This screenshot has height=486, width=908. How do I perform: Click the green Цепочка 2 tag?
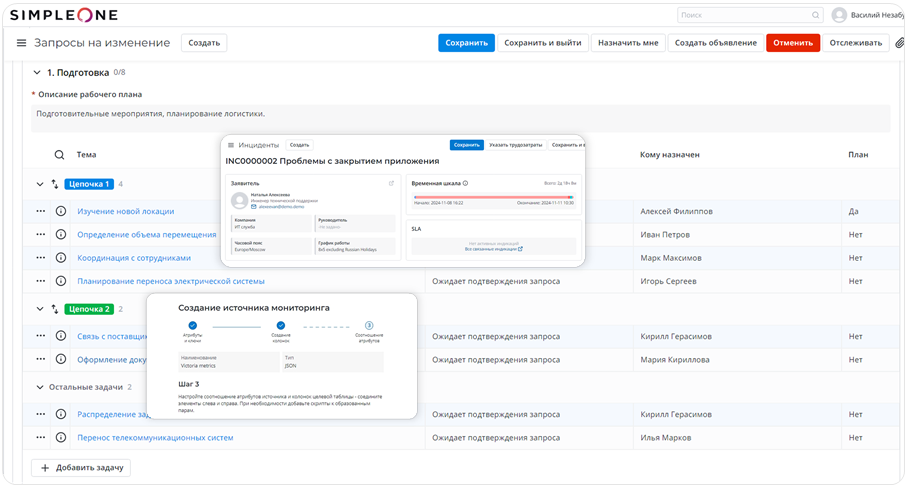click(x=89, y=309)
